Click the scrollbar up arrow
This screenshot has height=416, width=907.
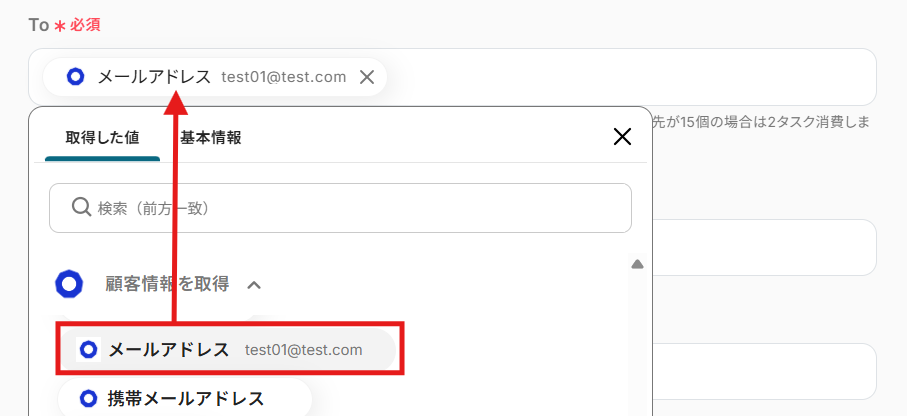[637, 264]
